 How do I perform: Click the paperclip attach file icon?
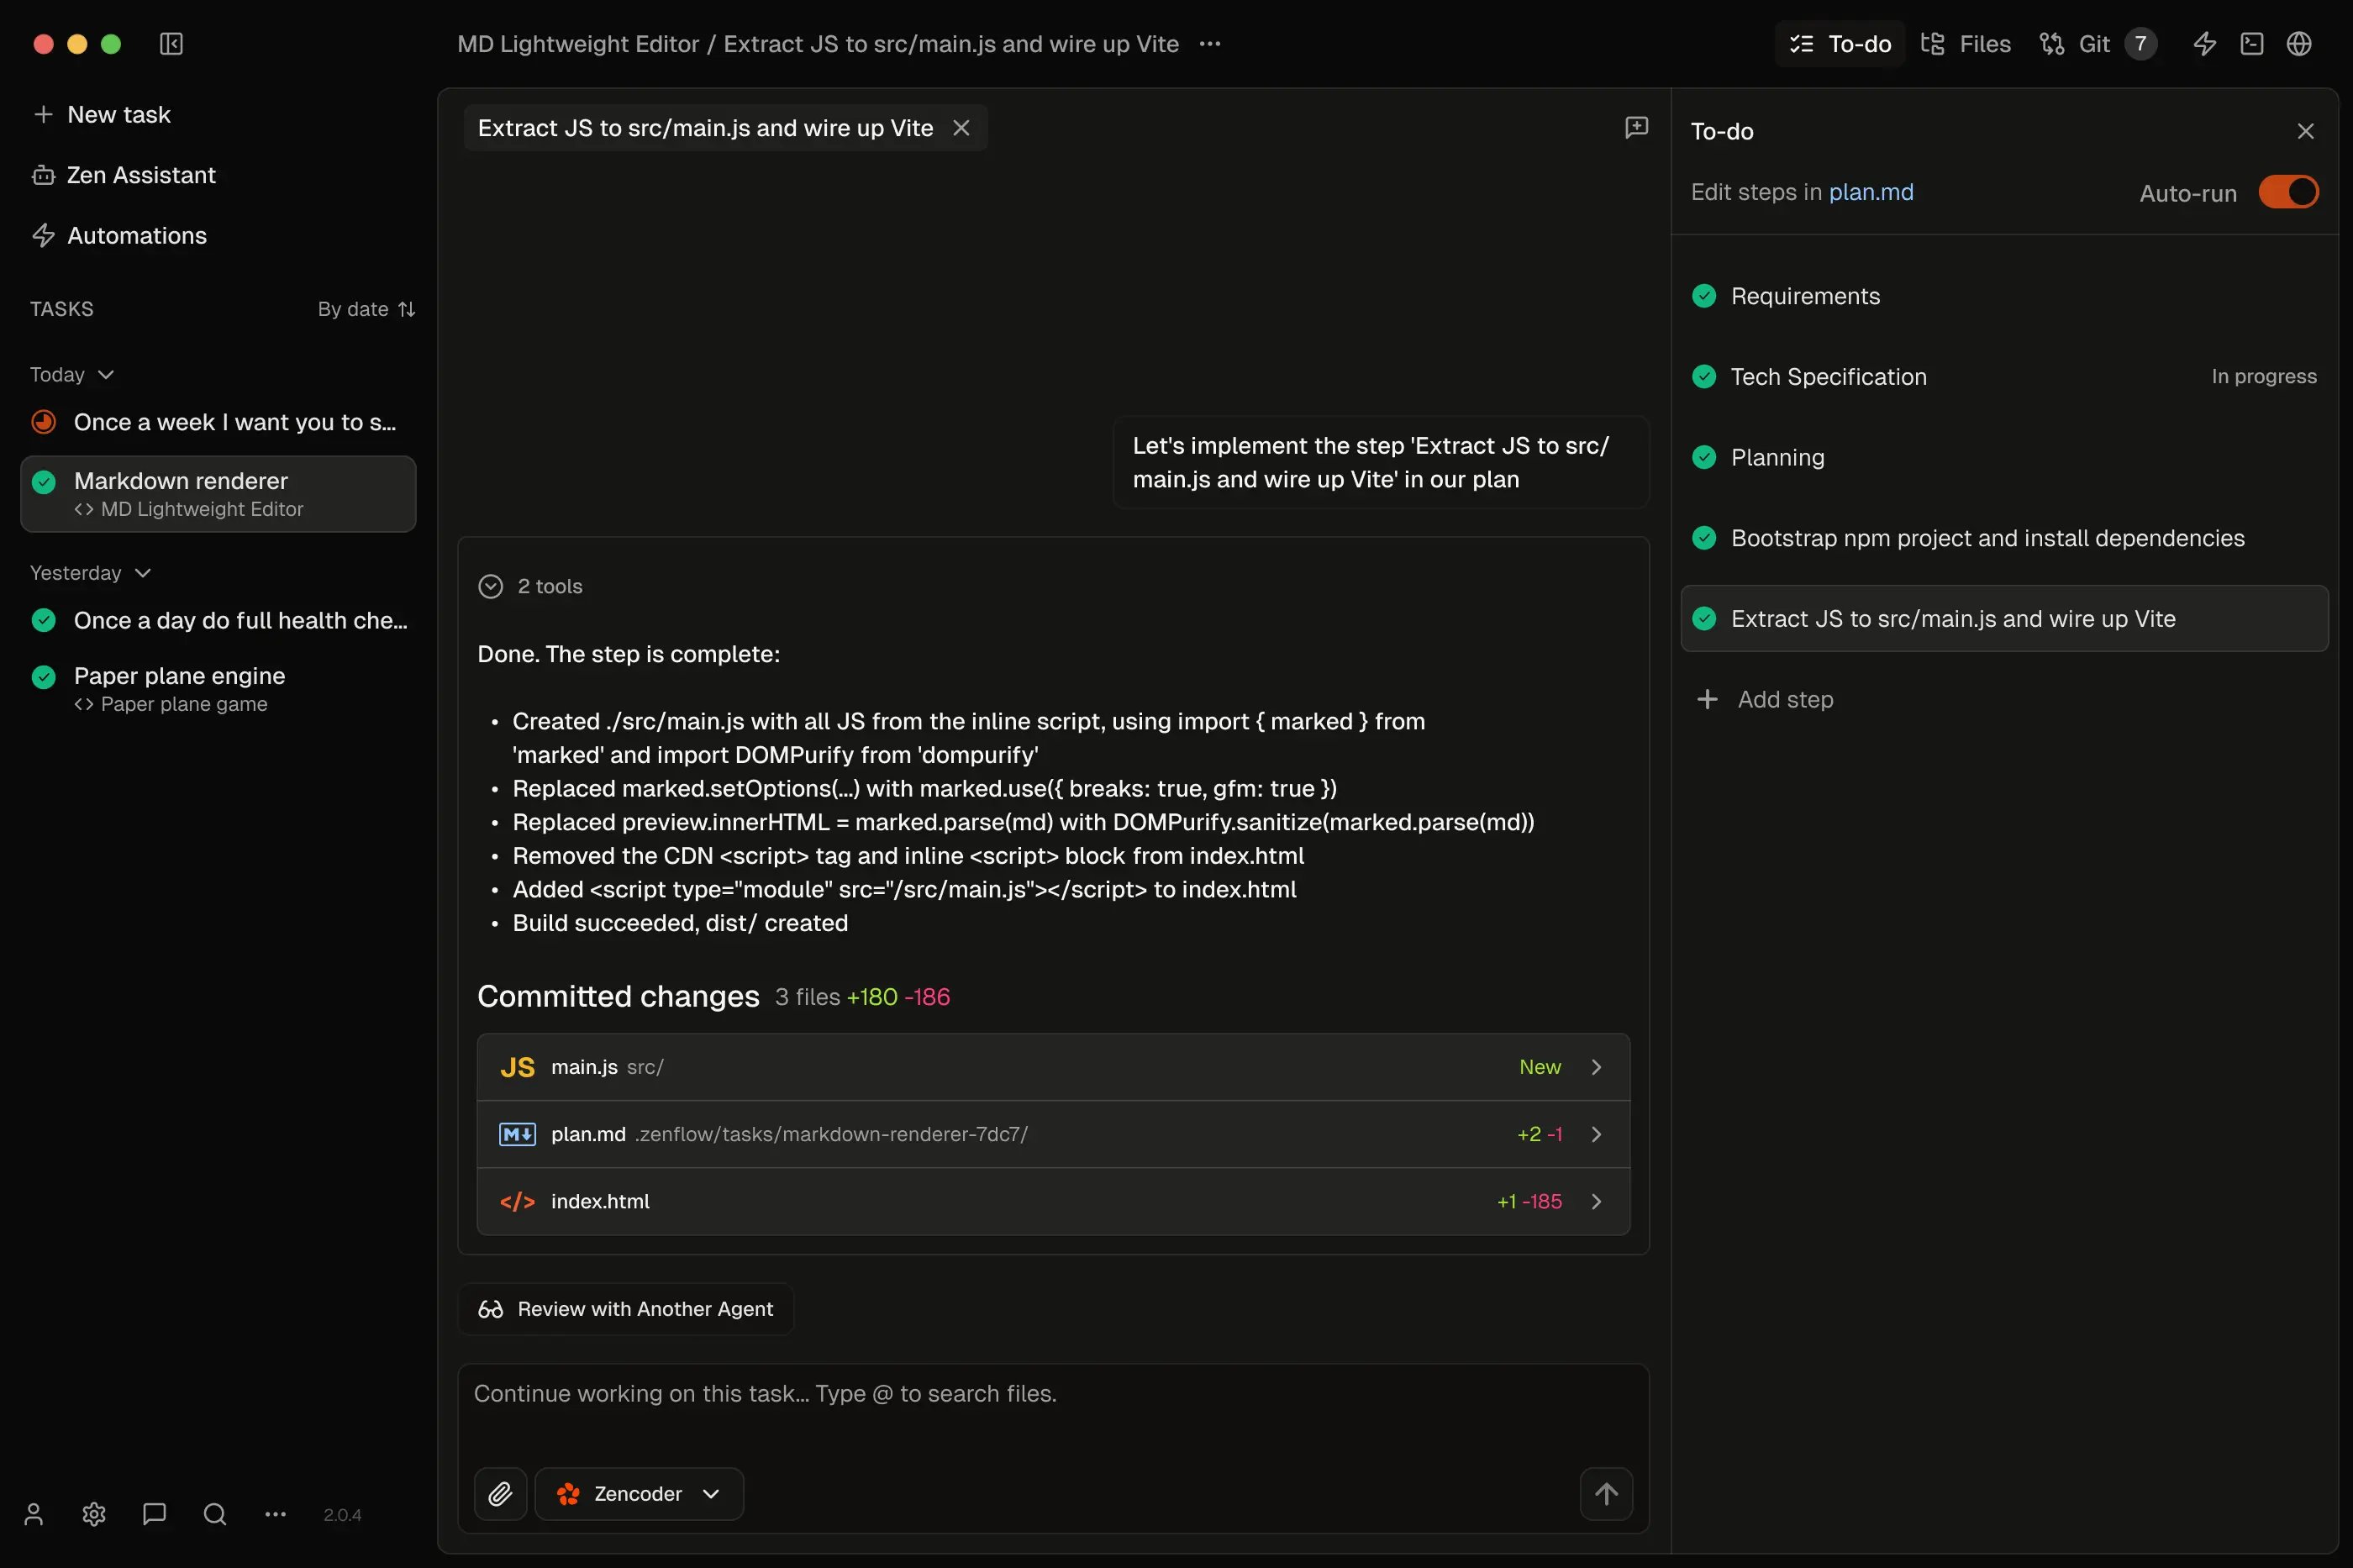click(x=500, y=1493)
